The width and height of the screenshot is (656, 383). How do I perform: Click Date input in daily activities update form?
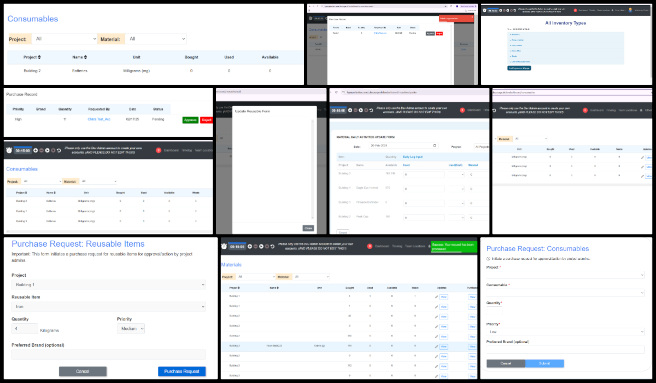coord(403,146)
